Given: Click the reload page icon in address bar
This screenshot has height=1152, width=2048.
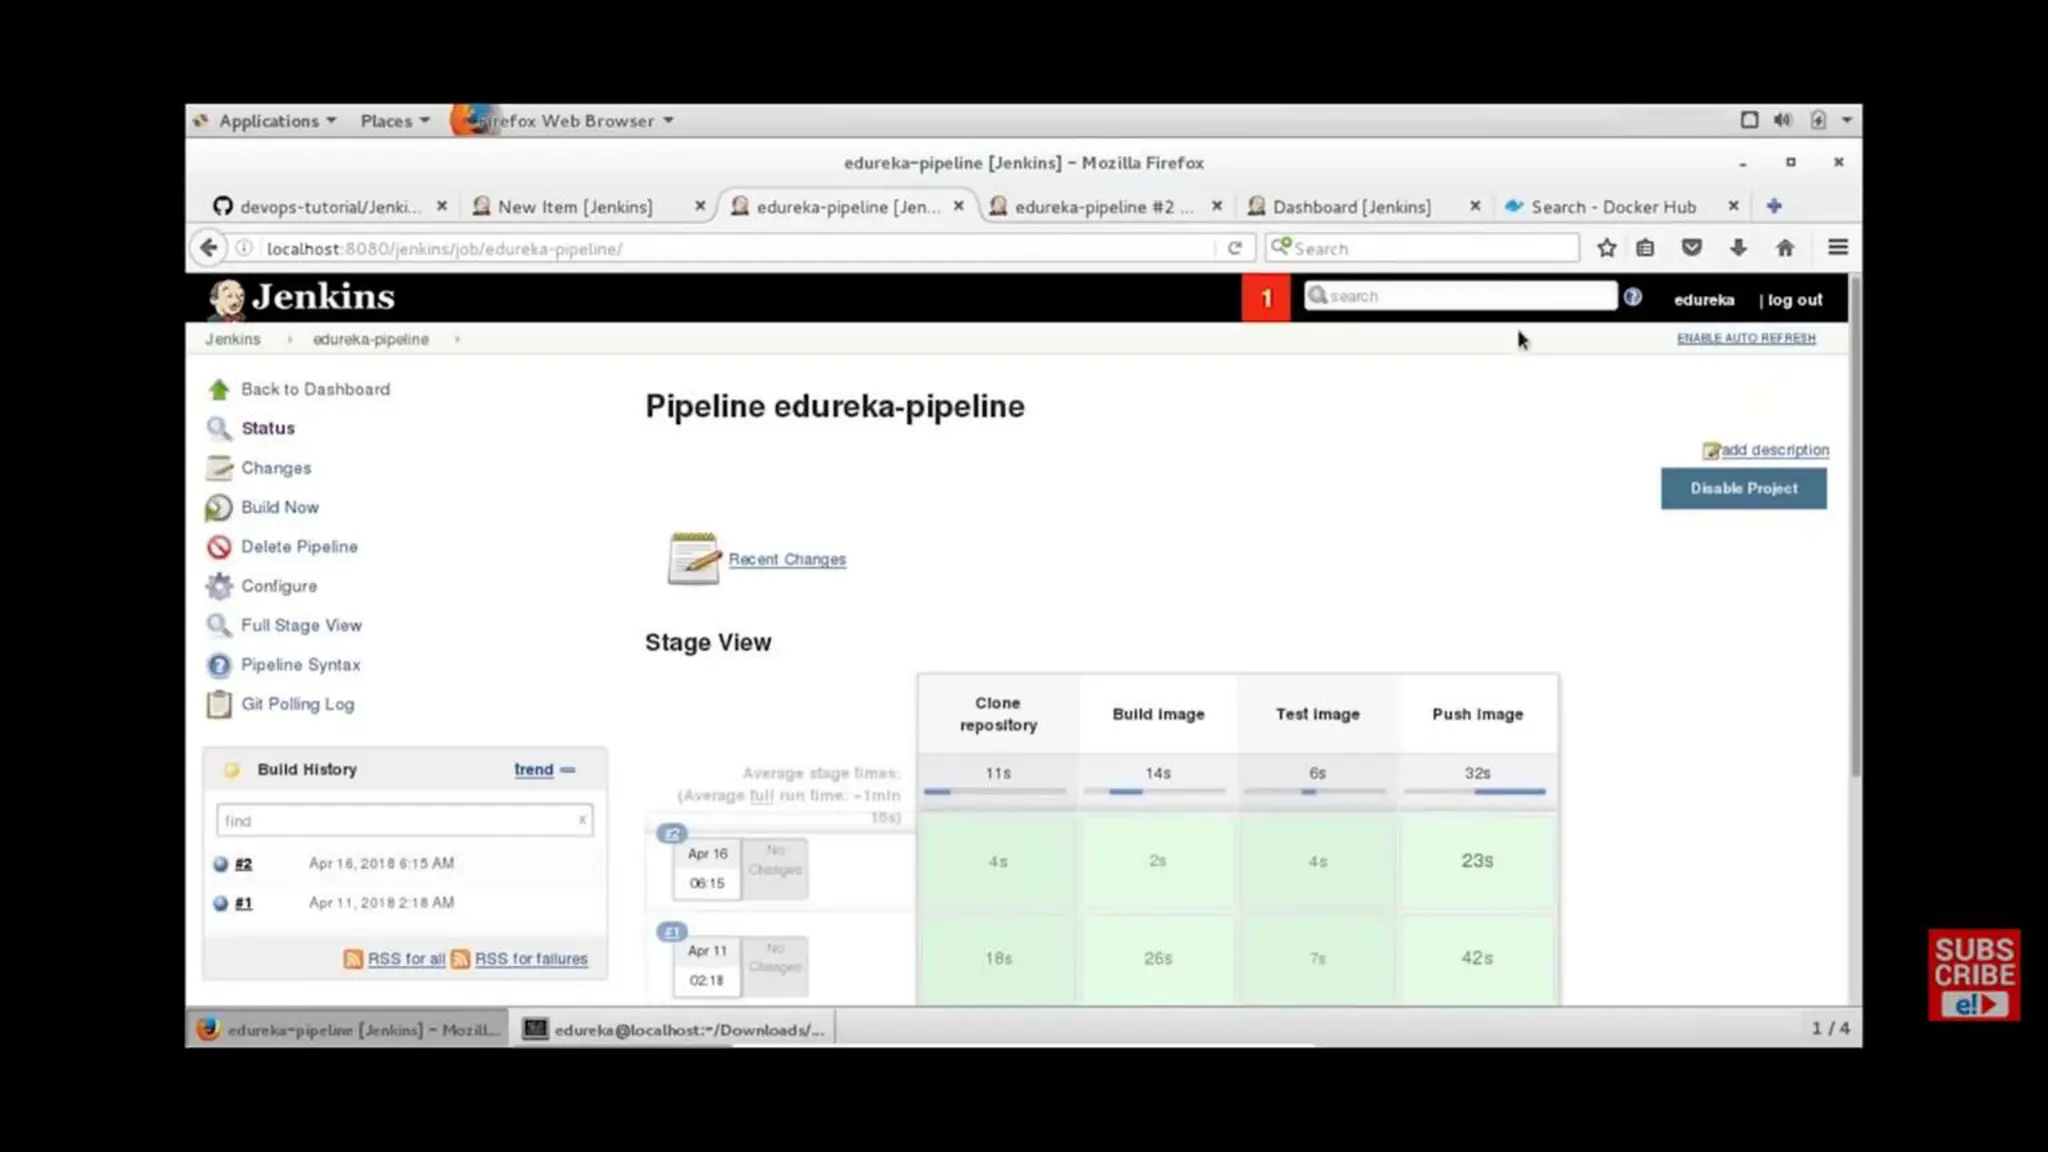Looking at the screenshot, I should (1235, 248).
